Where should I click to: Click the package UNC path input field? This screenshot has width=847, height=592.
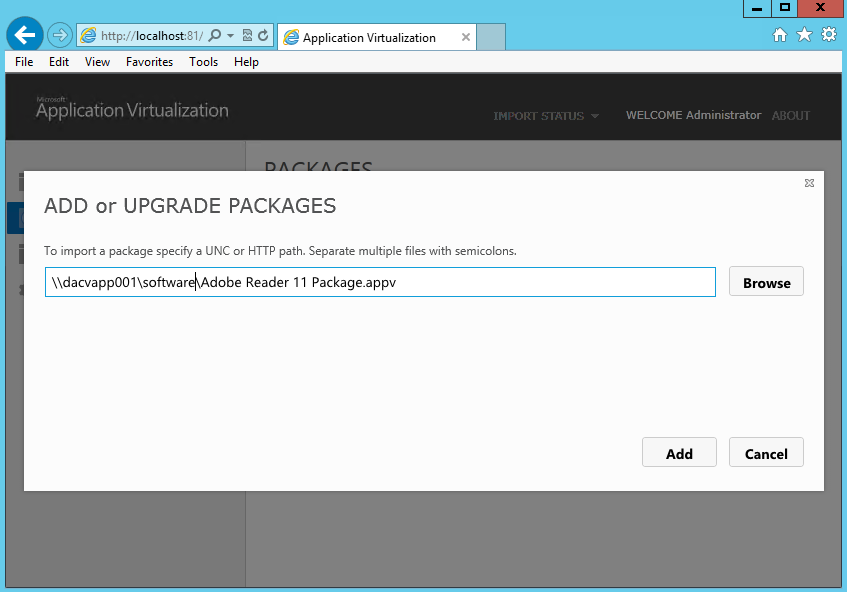(x=380, y=282)
